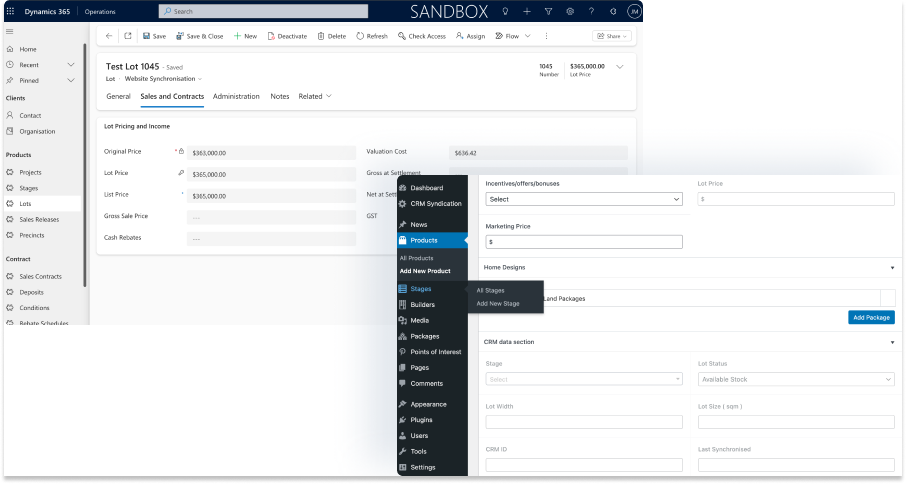Open the Lot Status Available Stock dropdown
Image resolution: width=906 pixels, height=484 pixels.
tap(796, 379)
